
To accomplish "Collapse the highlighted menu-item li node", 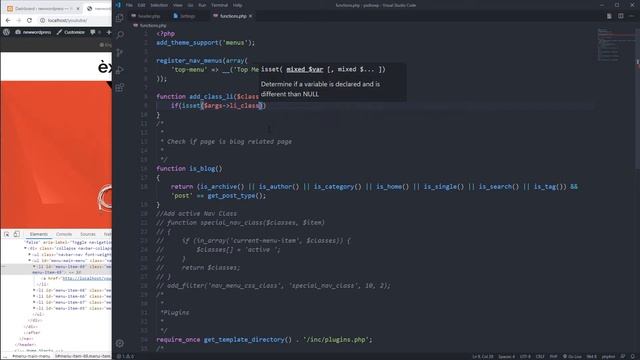I will [x=34, y=267].
